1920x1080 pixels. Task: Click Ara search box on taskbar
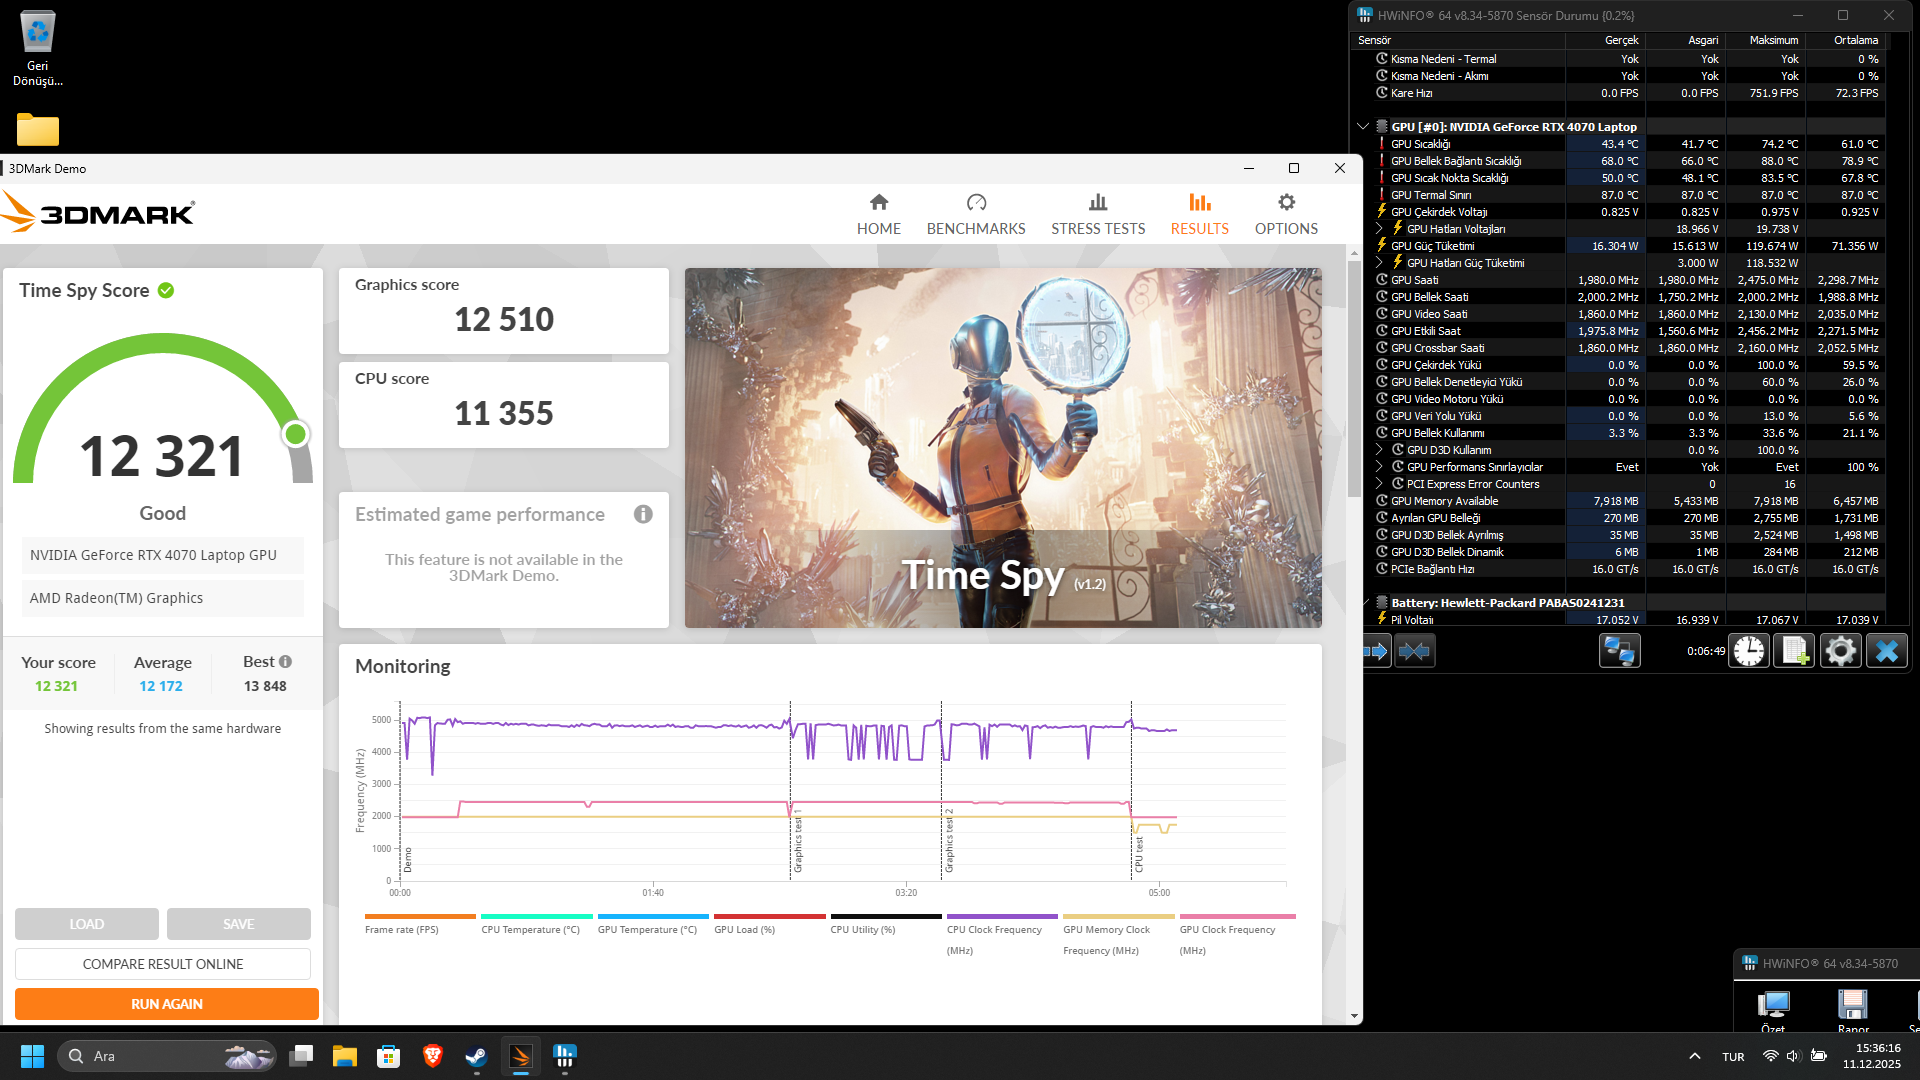coord(167,1056)
